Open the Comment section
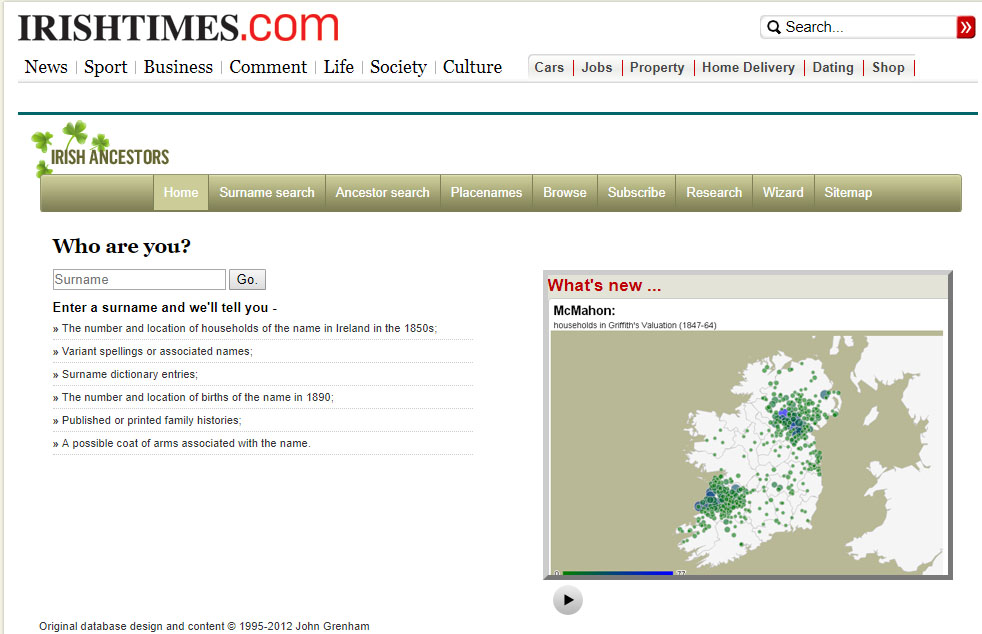Image resolution: width=982 pixels, height=634 pixels. [x=268, y=67]
